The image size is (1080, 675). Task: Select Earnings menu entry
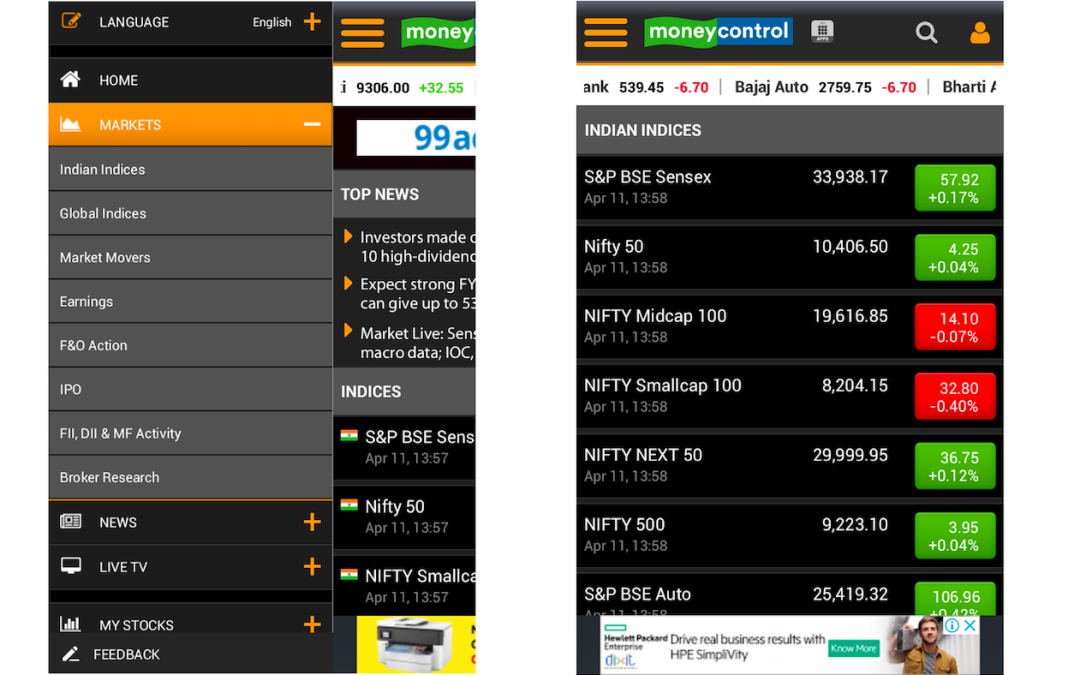click(191, 302)
